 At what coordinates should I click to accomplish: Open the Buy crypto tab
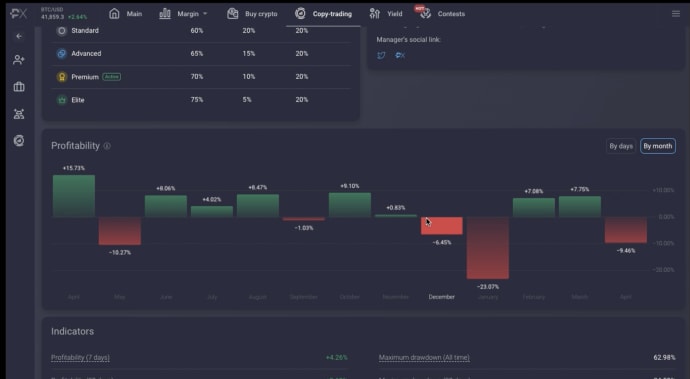click(x=261, y=14)
